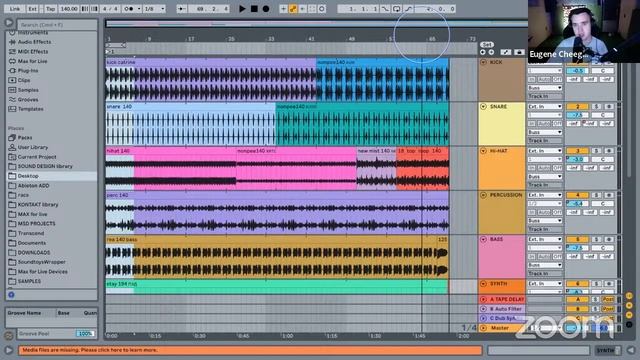The height and width of the screenshot is (360, 640).
Task: Click the Link button
Action: pyautogui.click(x=15, y=9)
